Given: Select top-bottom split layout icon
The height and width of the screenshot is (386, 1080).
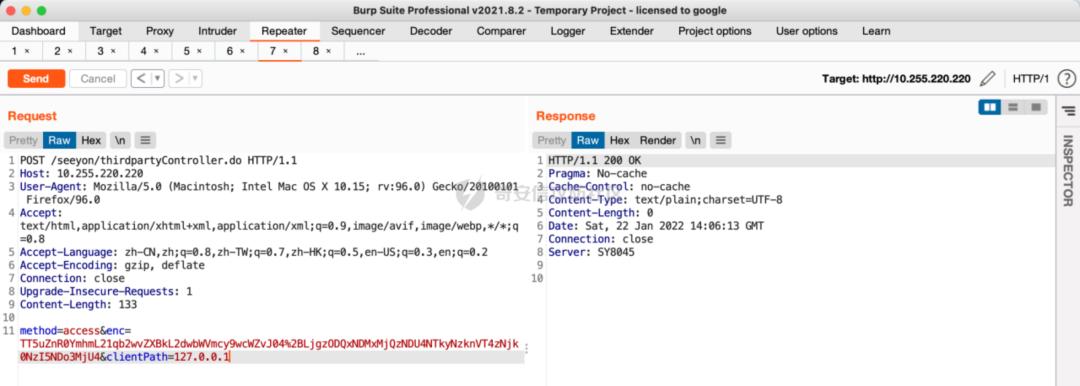Looking at the screenshot, I should coord(1012,107).
